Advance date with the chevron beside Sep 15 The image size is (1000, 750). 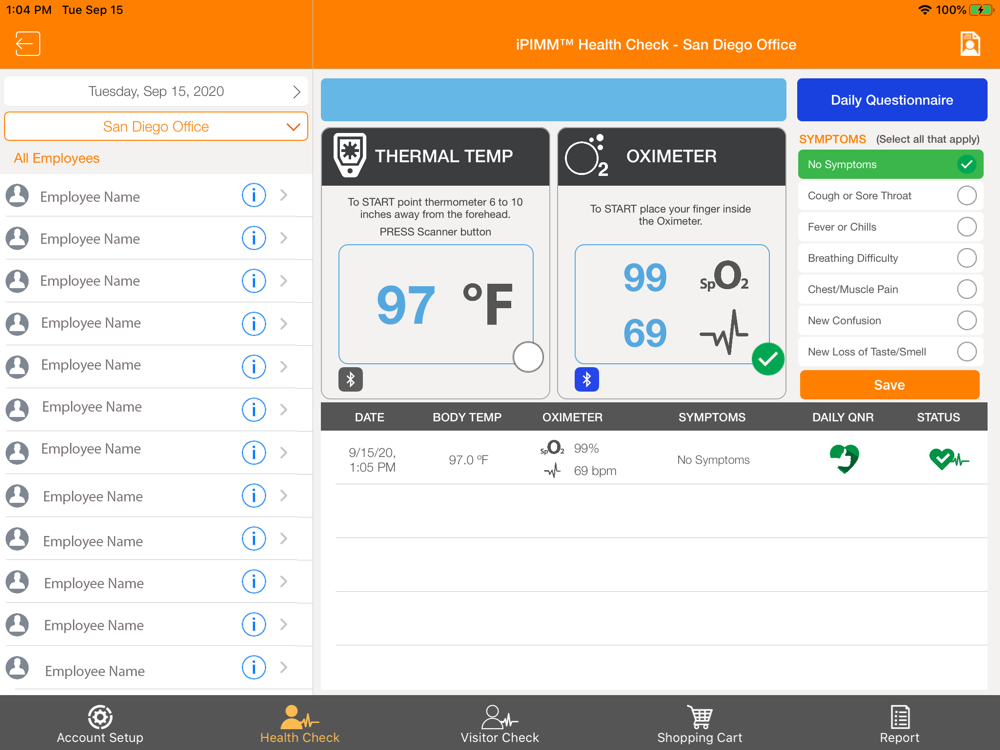click(x=297, y=92)
